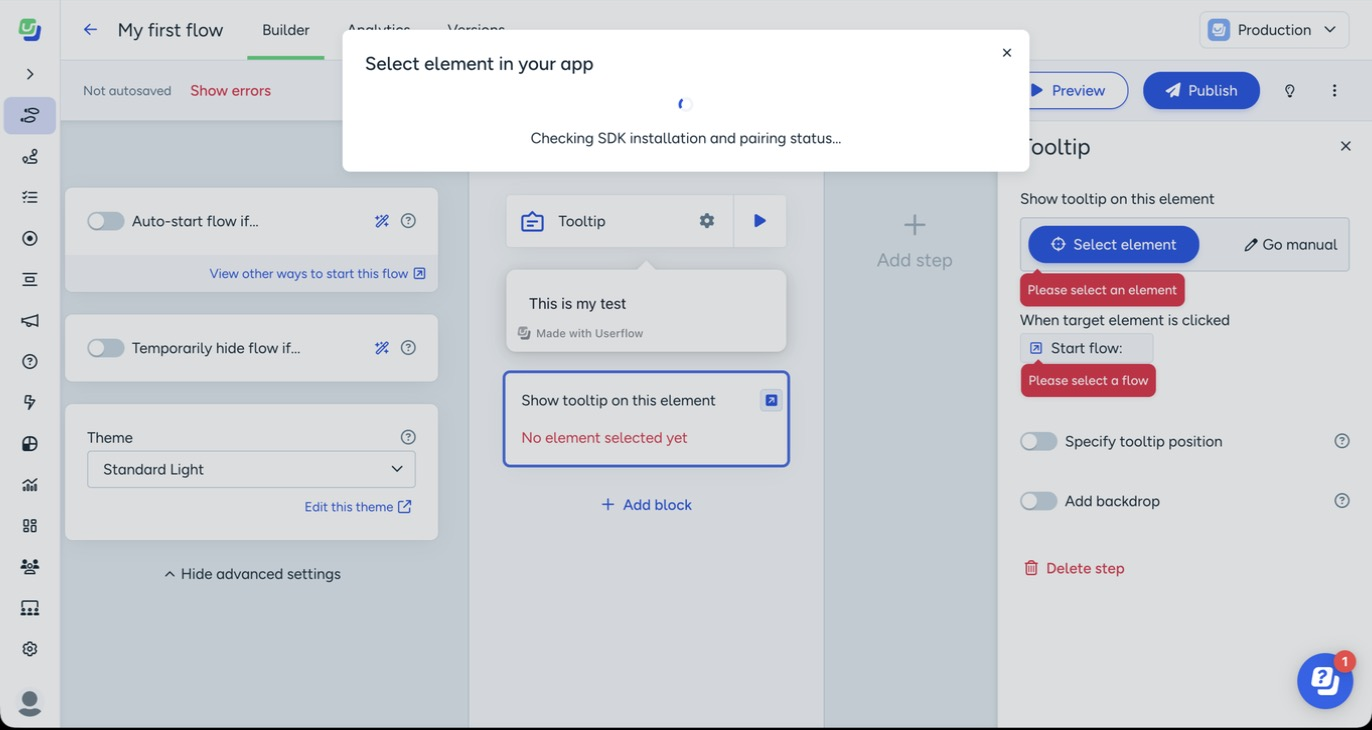Open the Standard Light theme dropdown
Viewport: 1372px width, 730px height.
point(251,469)
